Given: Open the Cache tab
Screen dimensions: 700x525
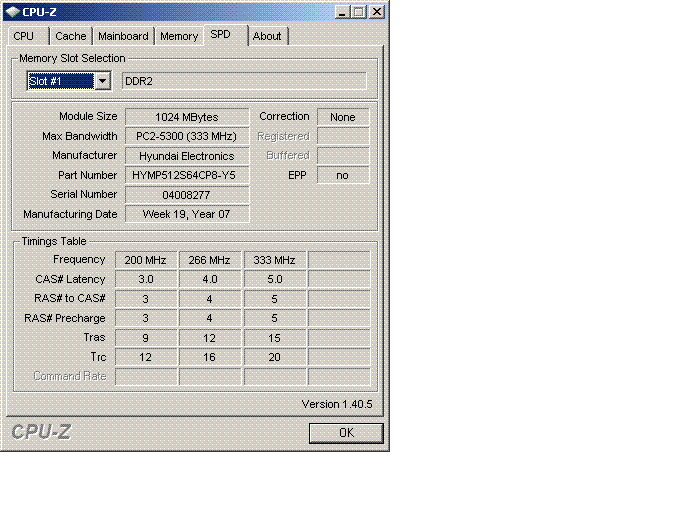Looking at the screenshot, I should (71, 36).
